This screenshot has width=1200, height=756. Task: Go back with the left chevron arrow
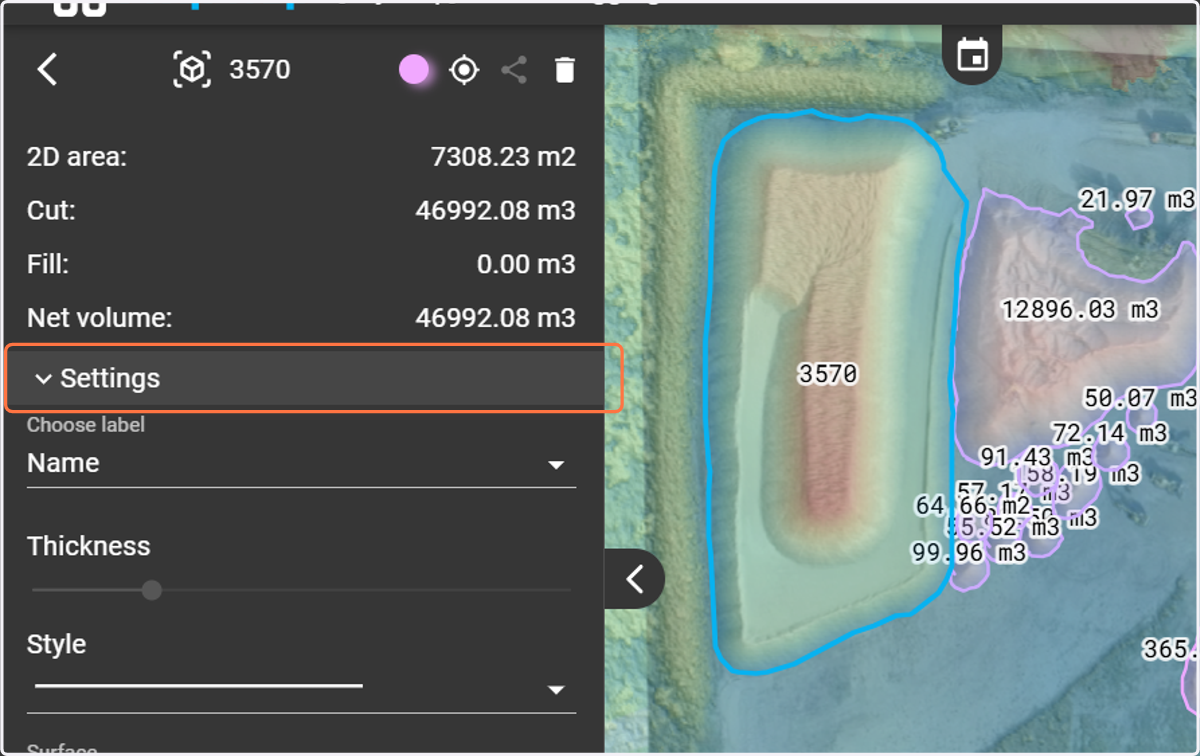pyautogui.click(x=47, y=70)
